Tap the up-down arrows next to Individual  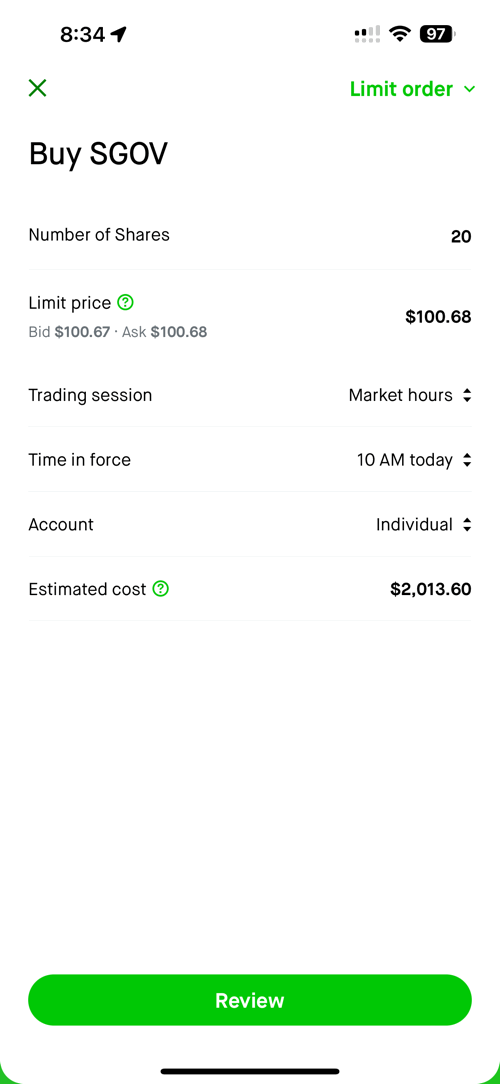[x=467, y=525]
